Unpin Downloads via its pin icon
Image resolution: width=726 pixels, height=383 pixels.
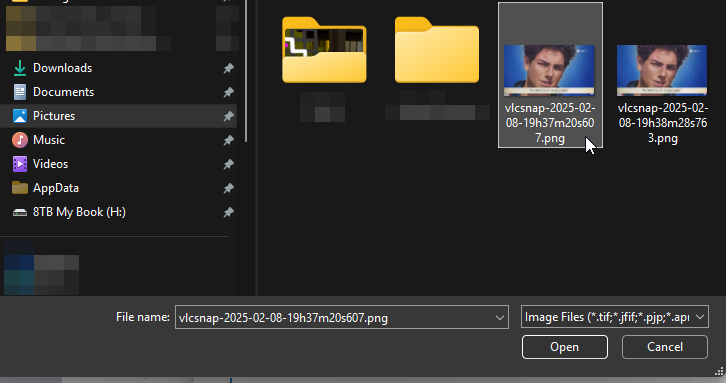[228, 69]
